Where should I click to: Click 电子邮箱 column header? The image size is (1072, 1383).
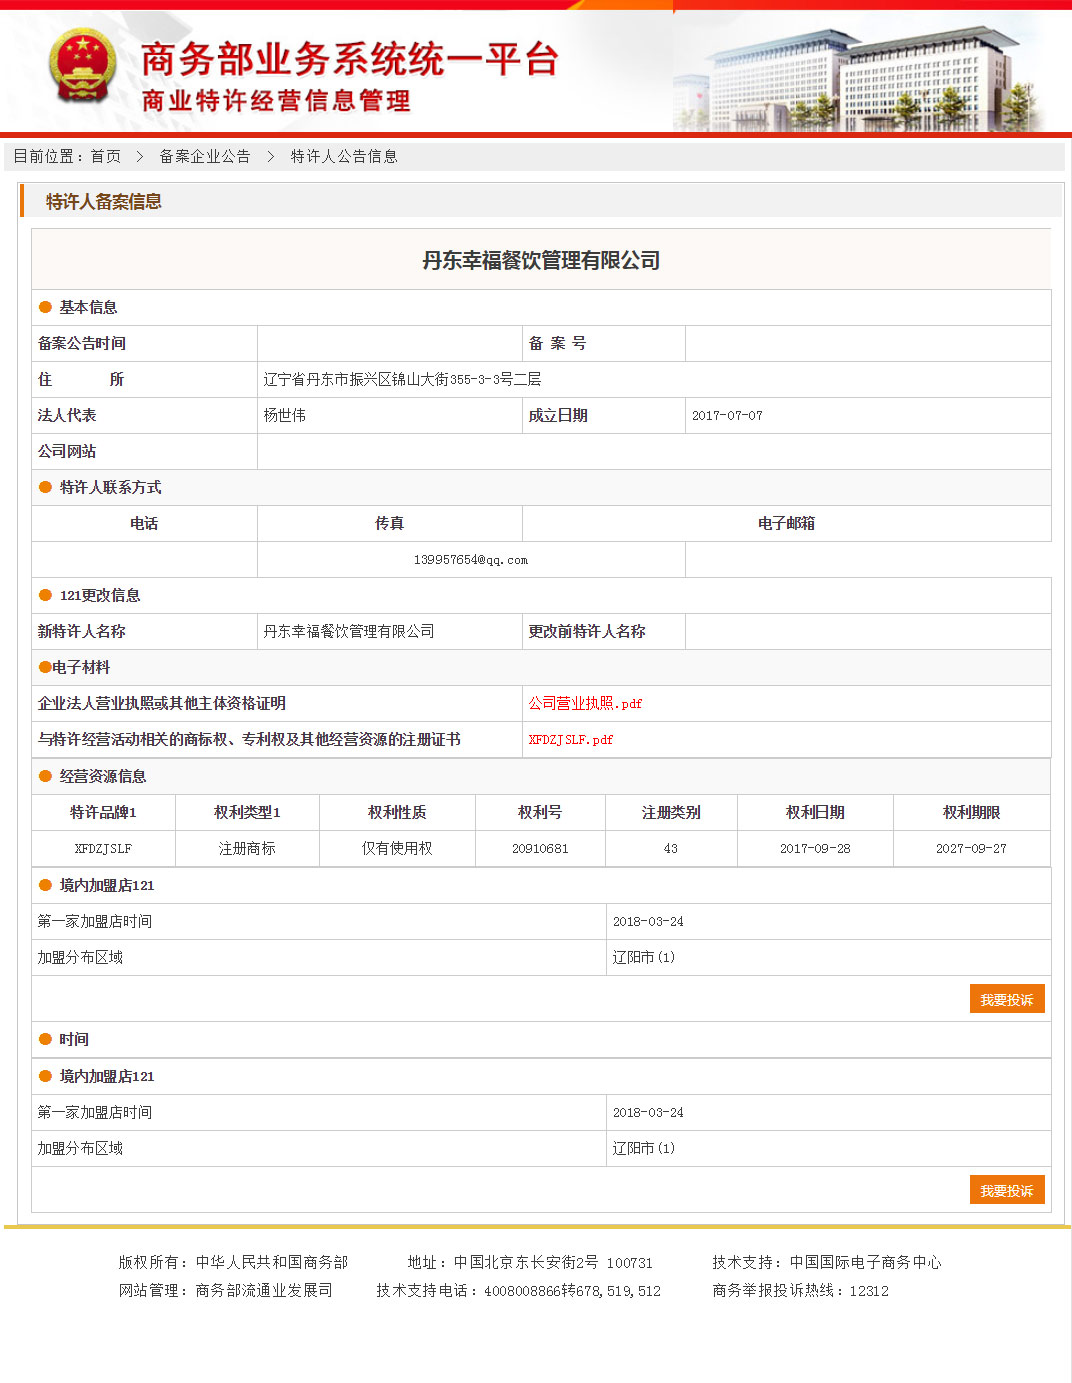coord(786,523)
